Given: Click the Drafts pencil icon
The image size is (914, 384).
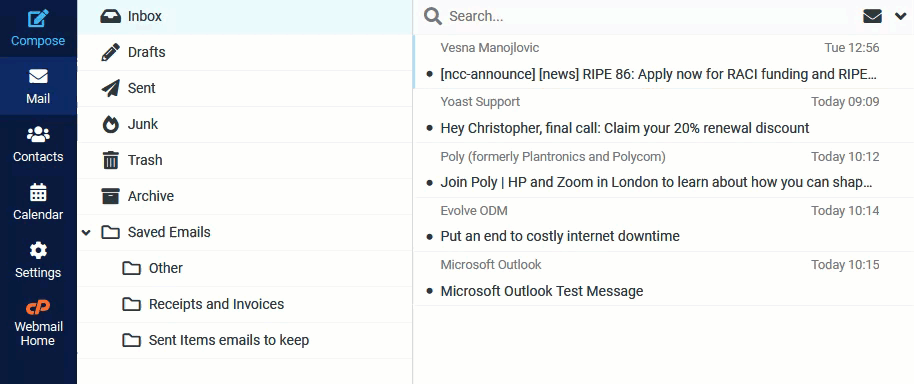Looking at the screenshot, I should (x=110, y=52).
